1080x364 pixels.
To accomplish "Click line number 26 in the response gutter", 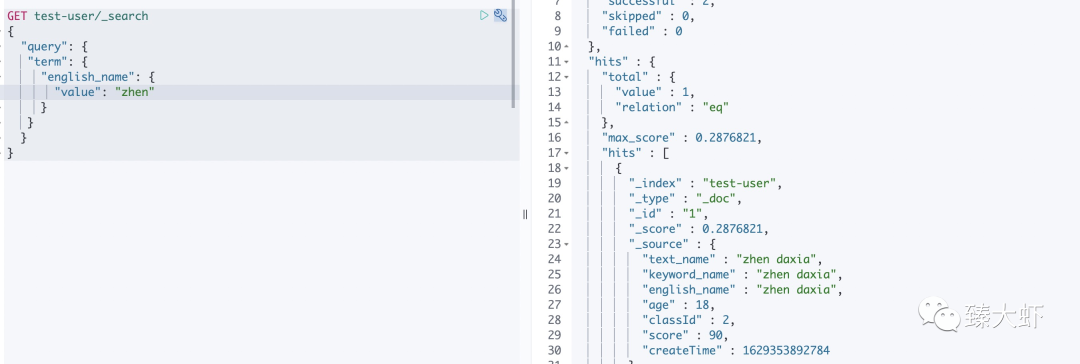I will tap(554, 289).
